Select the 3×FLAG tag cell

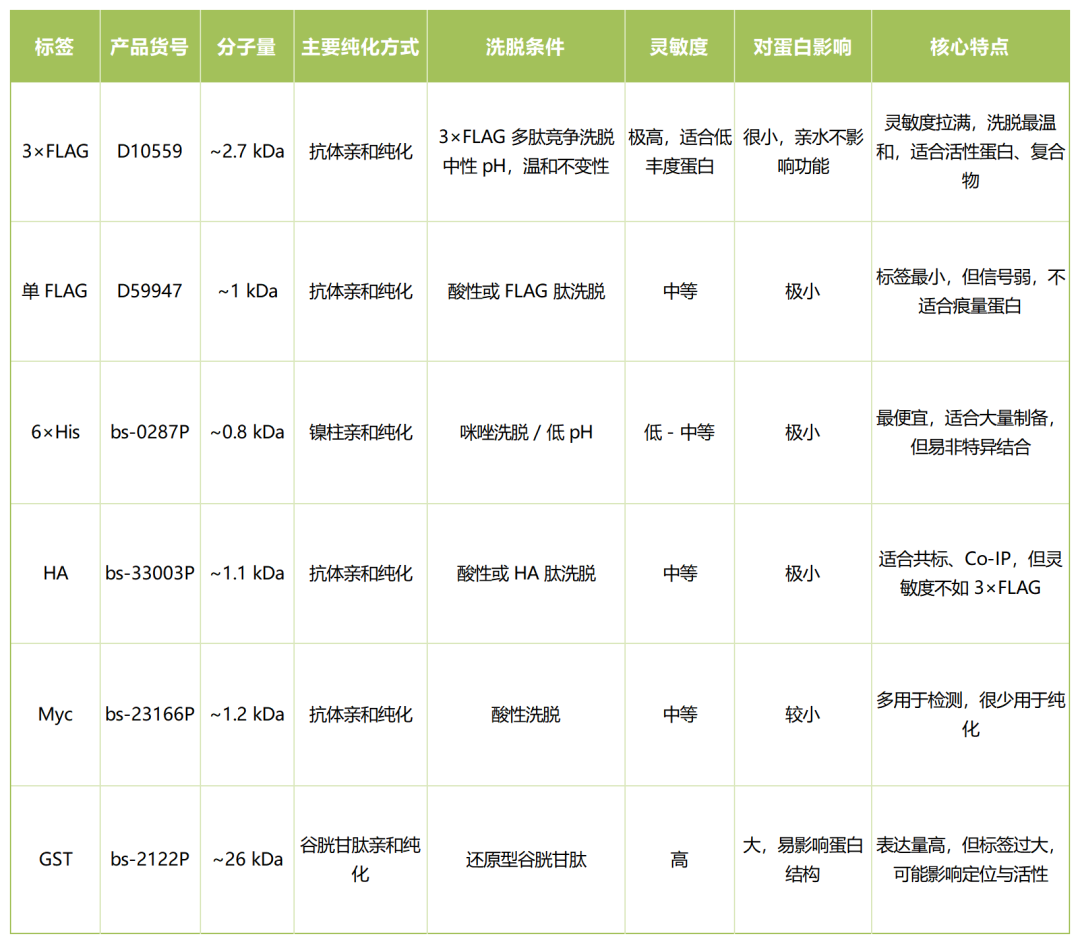55,151
